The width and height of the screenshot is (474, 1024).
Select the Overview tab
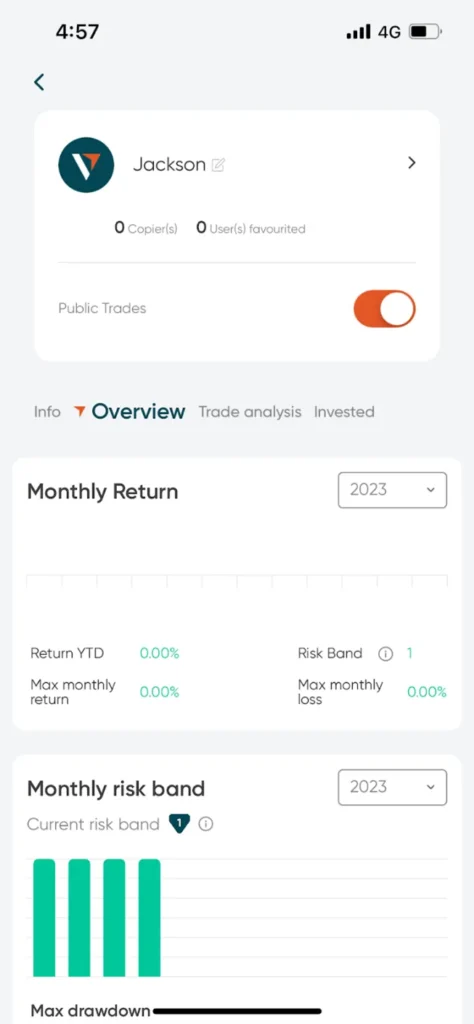(x=138, y=411)
